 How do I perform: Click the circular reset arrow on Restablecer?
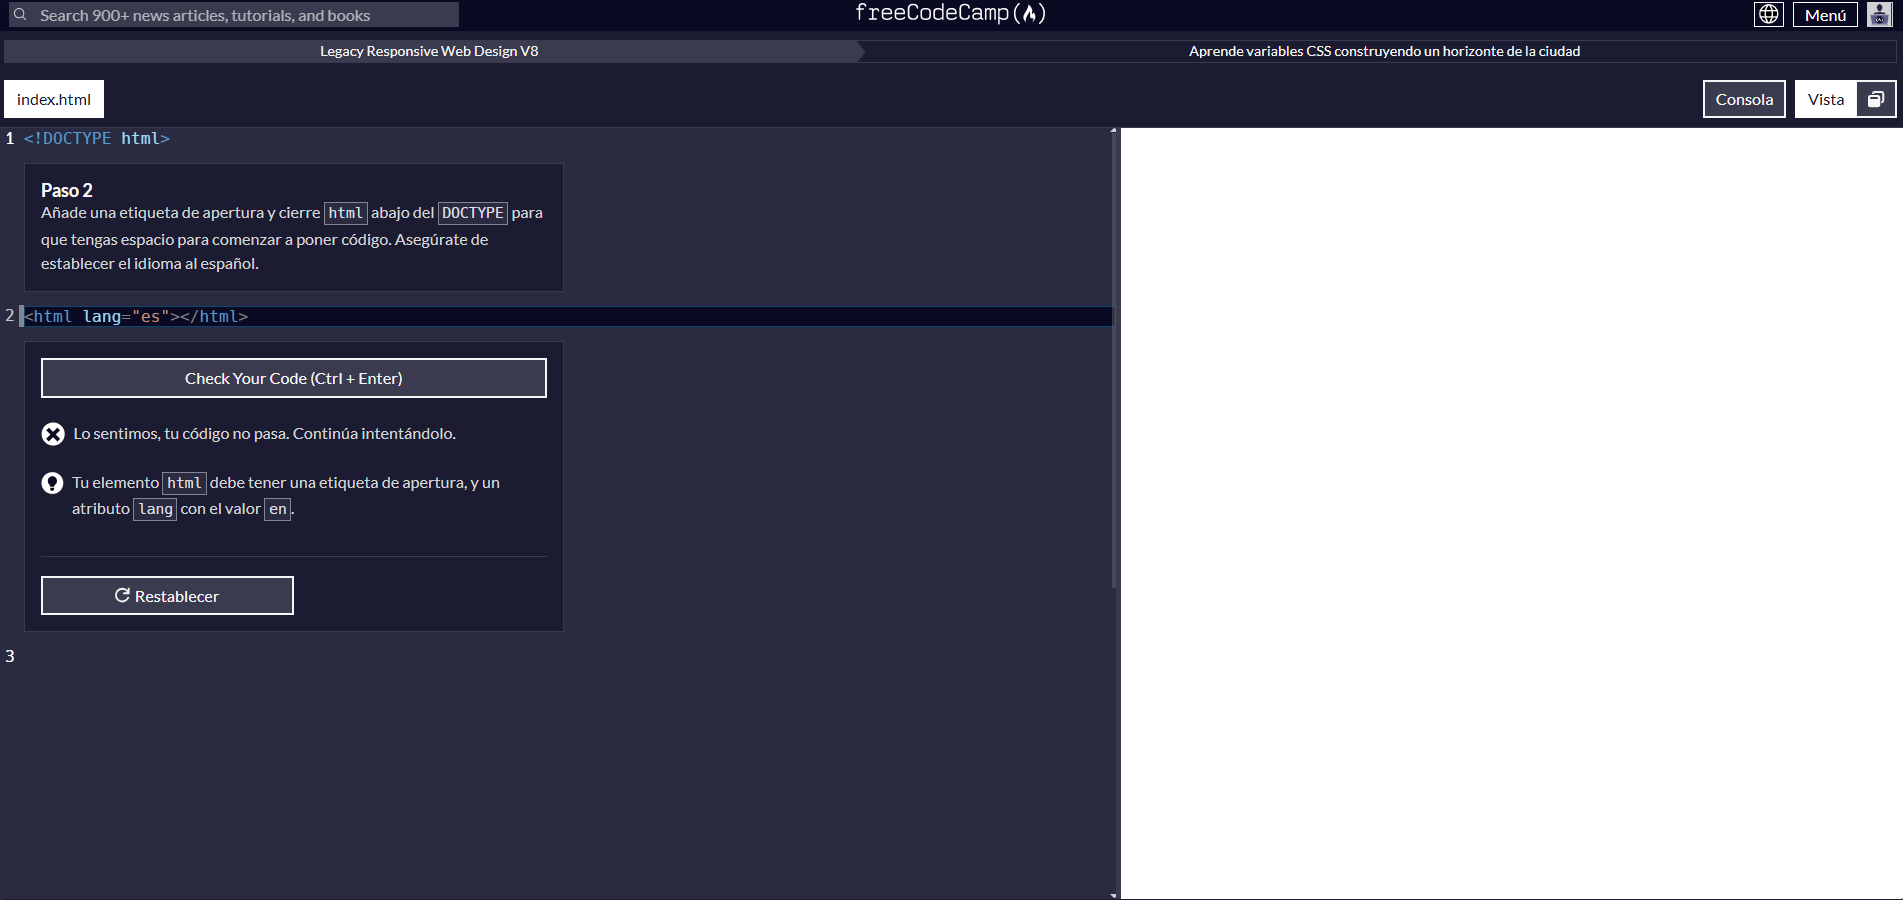pyautogui.click(x=122, y=595)
